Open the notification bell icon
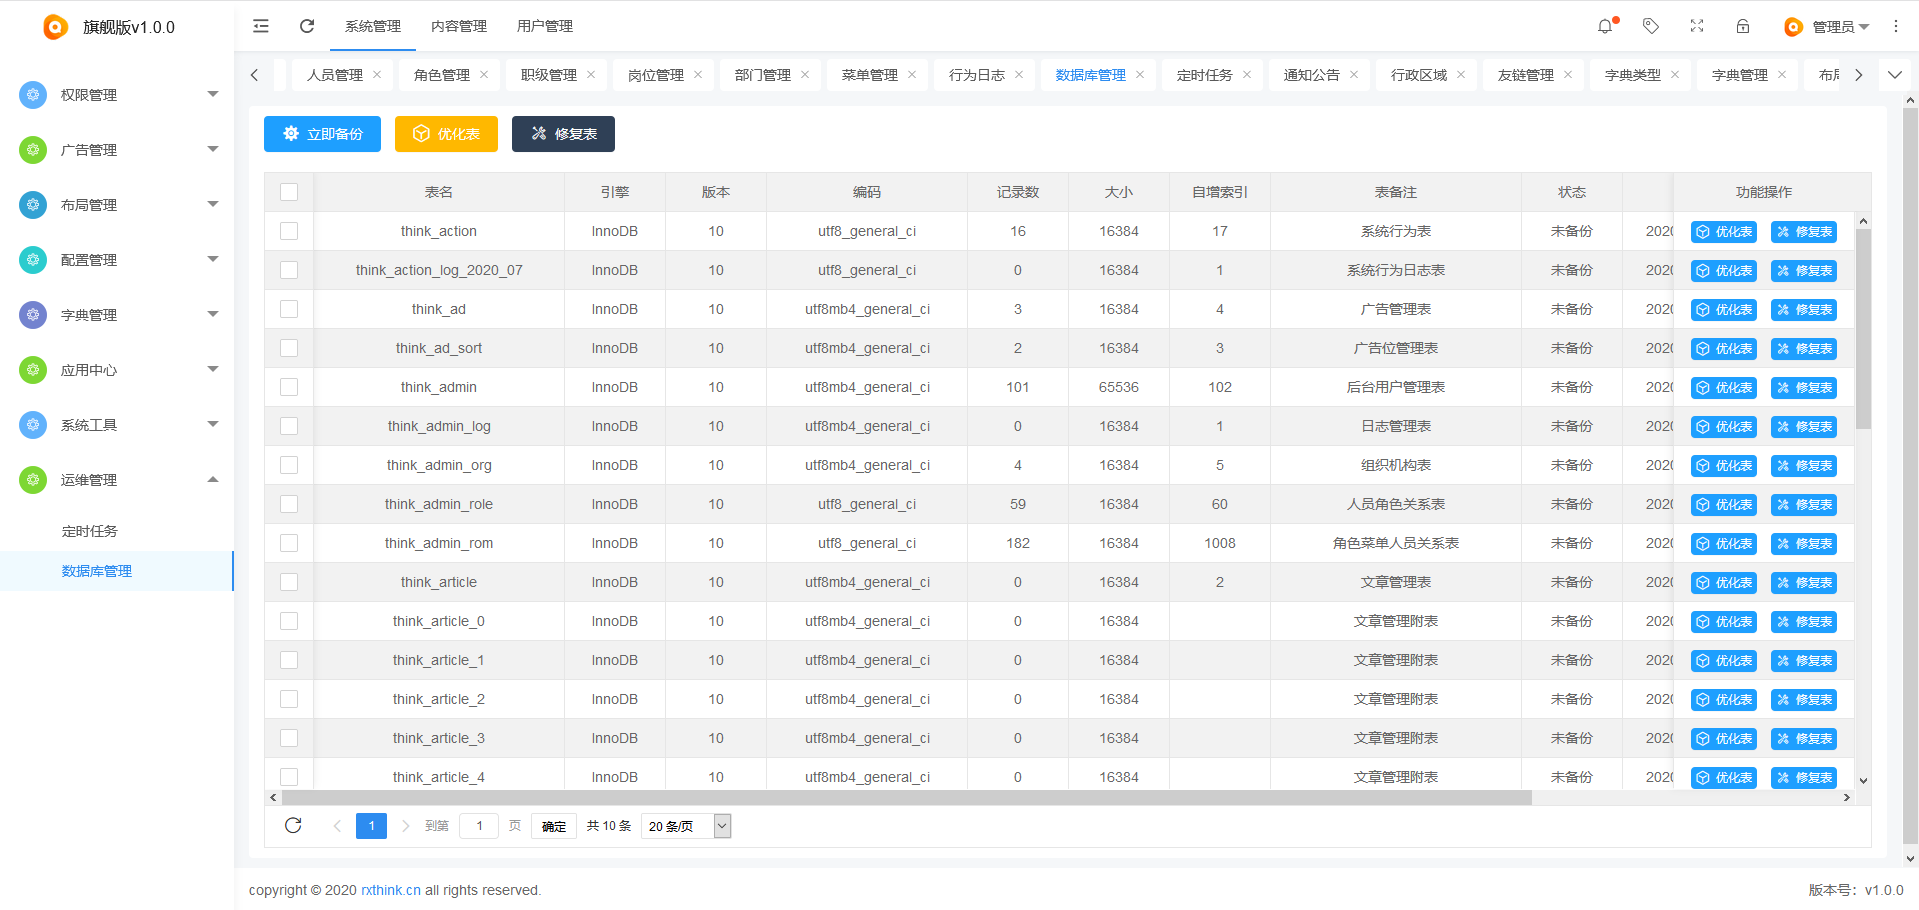 tap(1605, 26)
